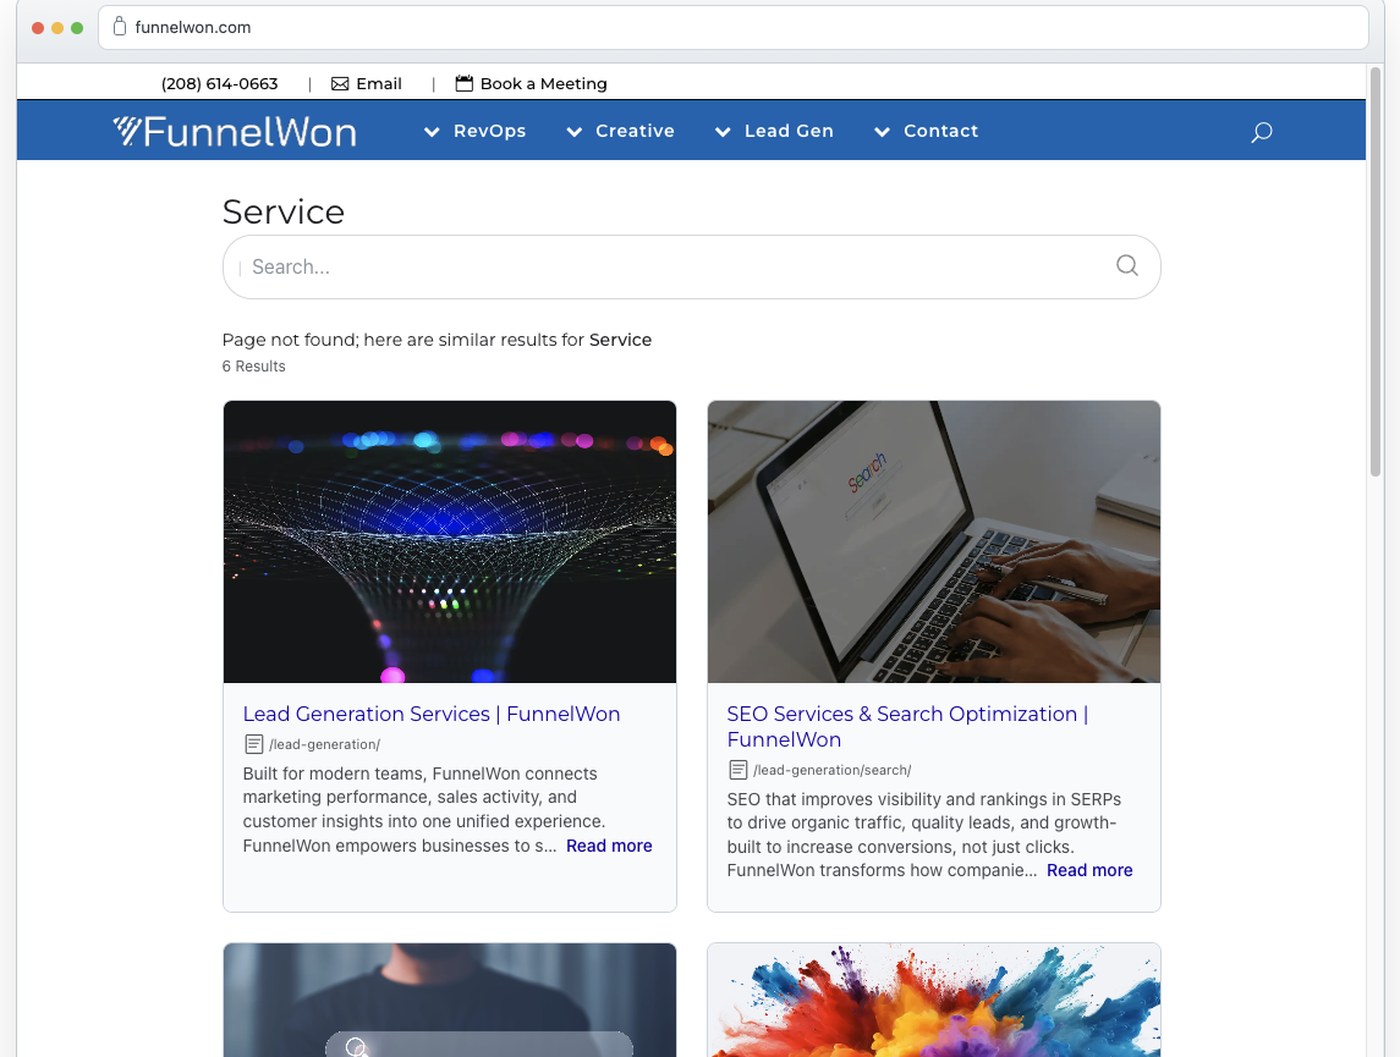The width and height of the screenshot is (1400, 1057).
Task: Click the laptop search thumbnail image
Action: [x=934, y=542]
